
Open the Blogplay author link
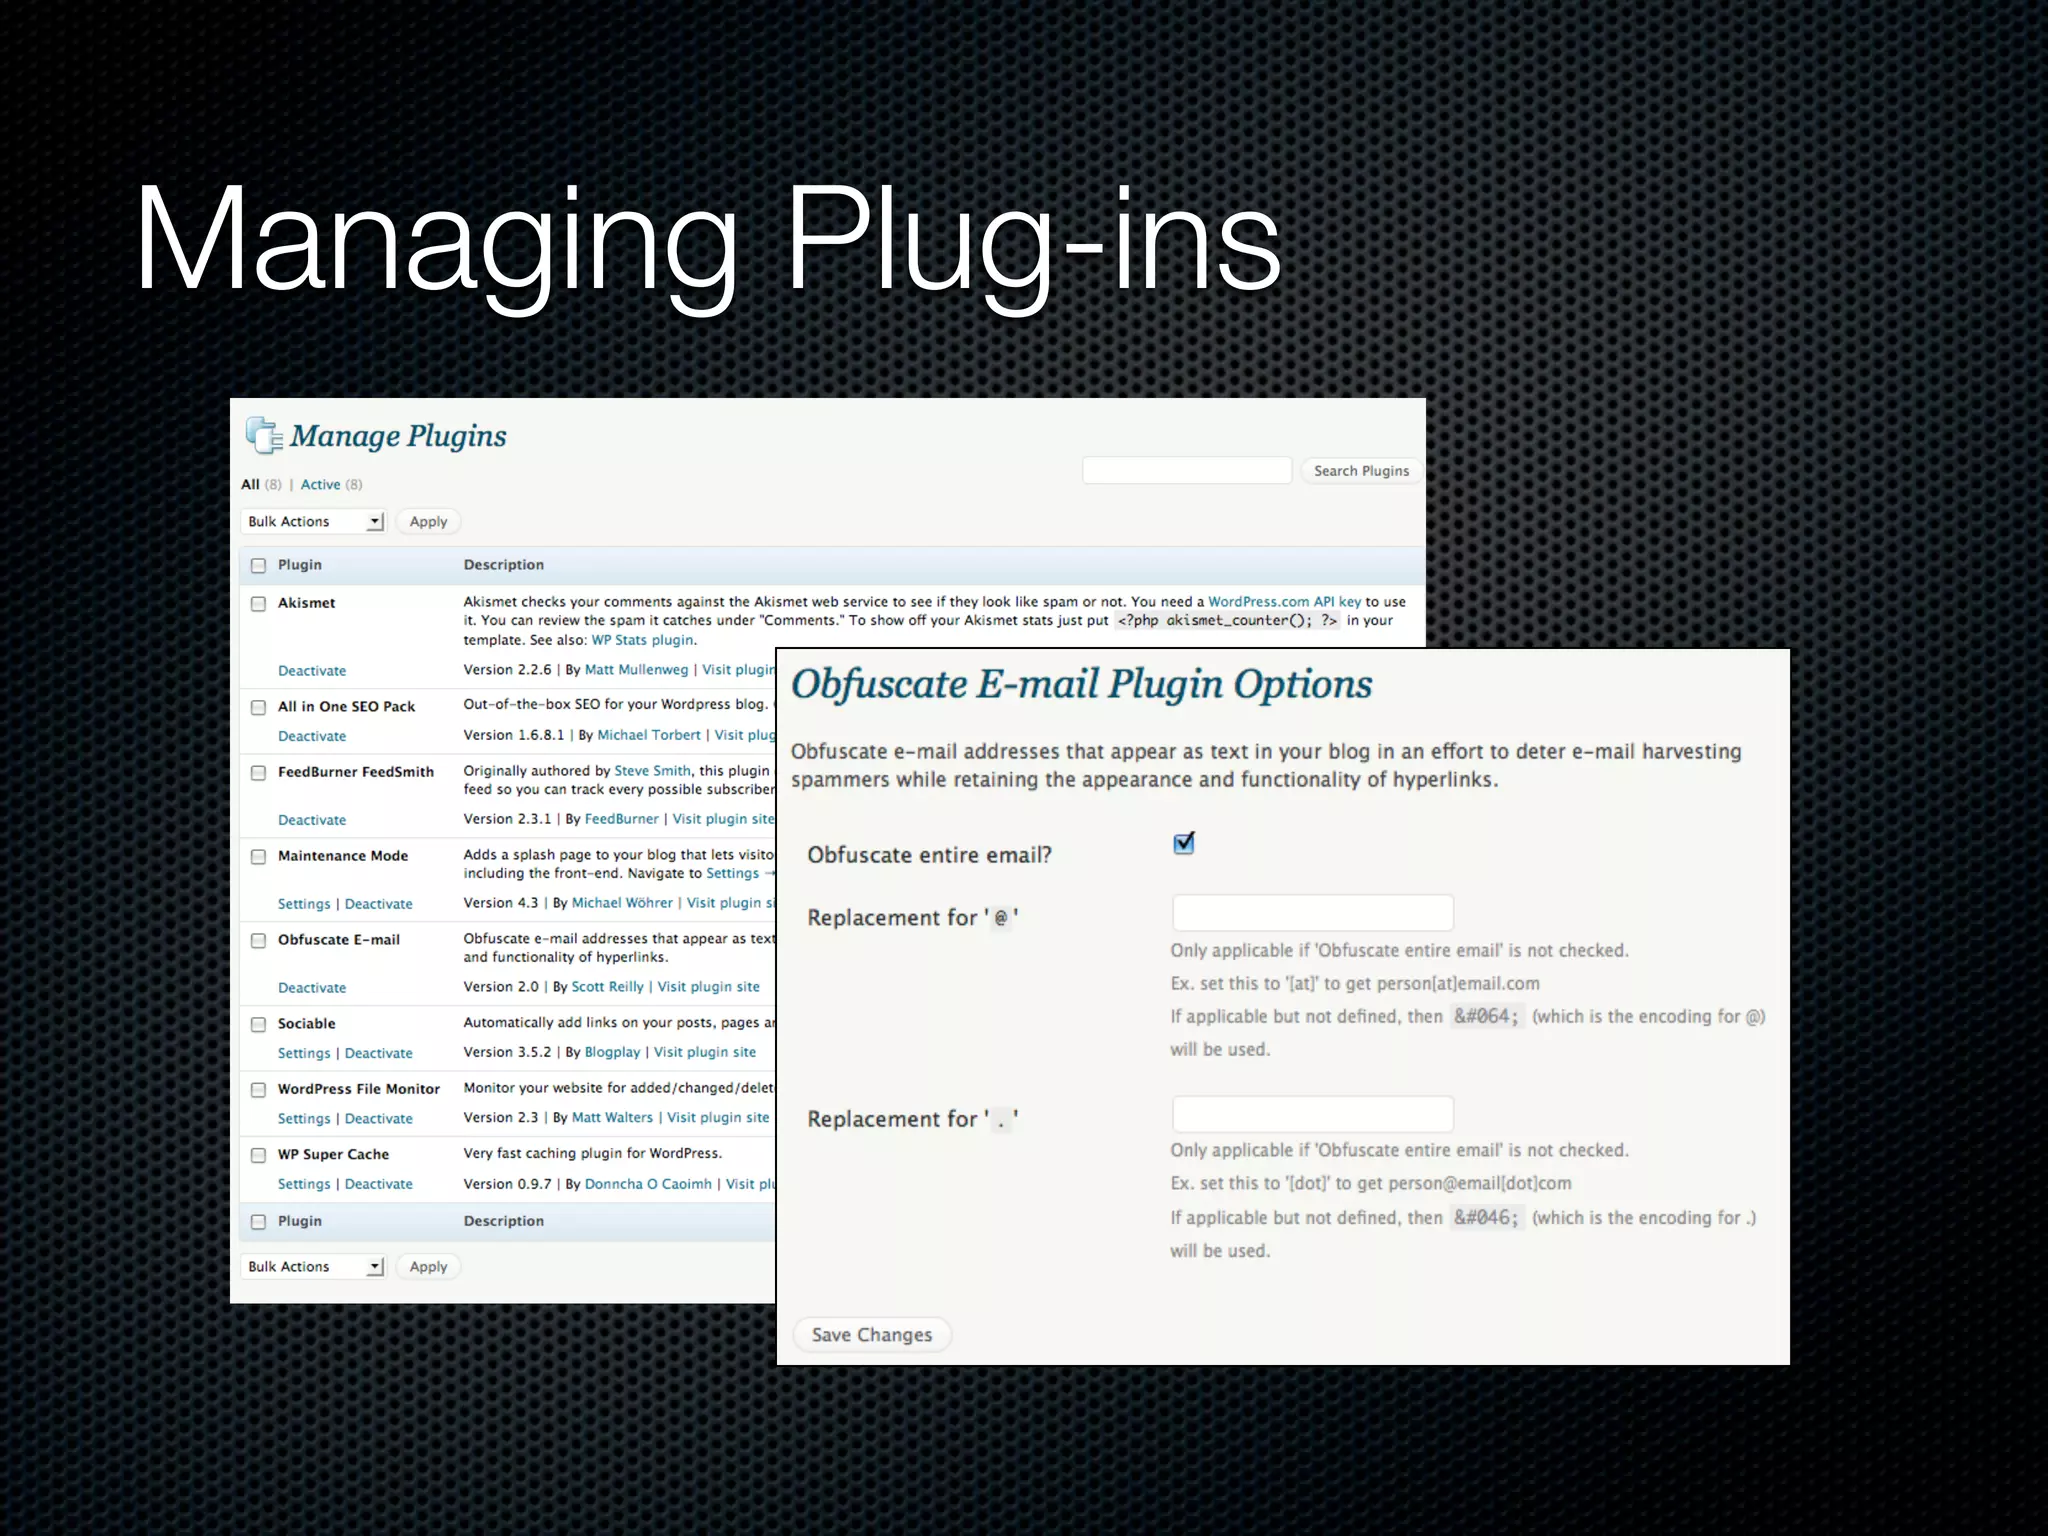pos(612,1053)
